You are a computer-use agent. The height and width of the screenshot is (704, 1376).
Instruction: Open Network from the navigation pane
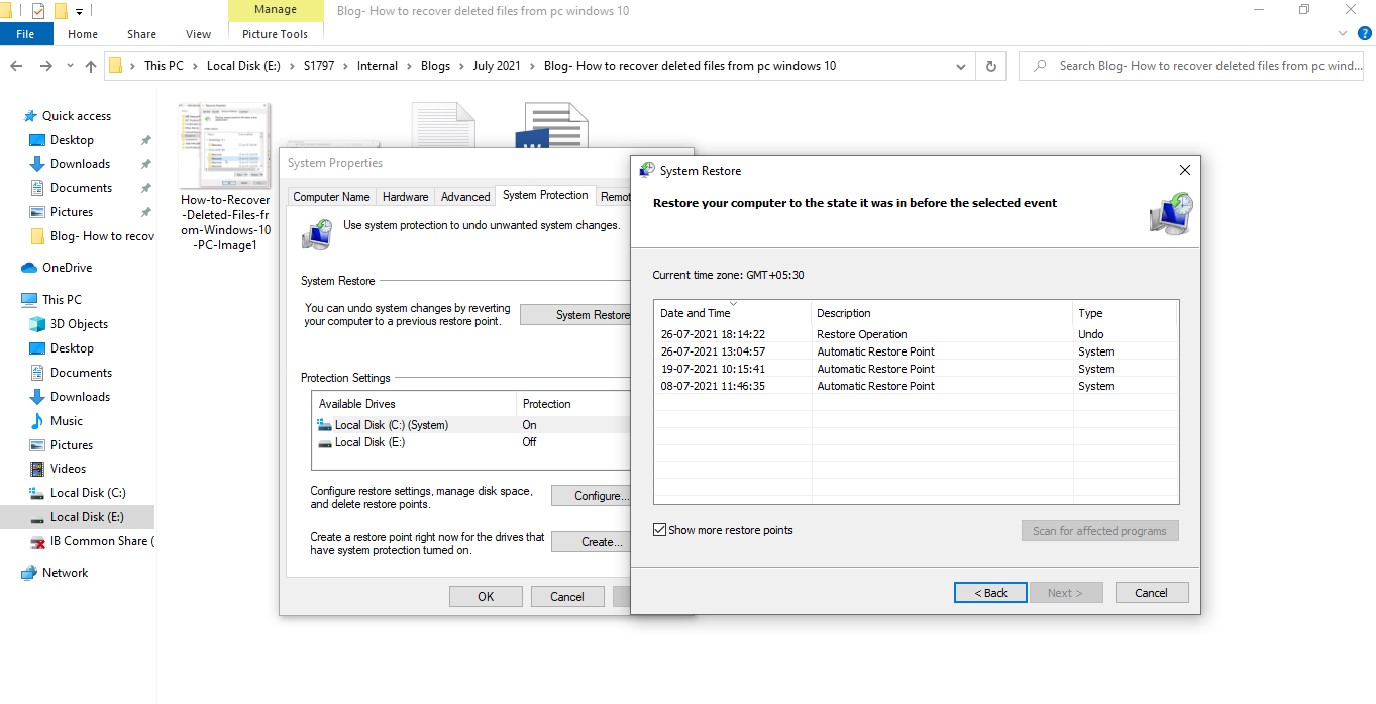63,572
